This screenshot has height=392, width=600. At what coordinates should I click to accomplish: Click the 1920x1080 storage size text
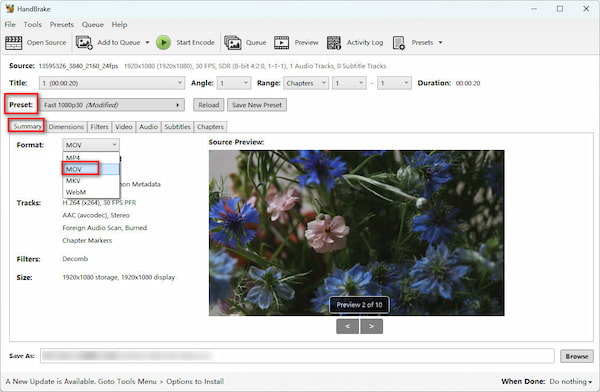(119, 278)
